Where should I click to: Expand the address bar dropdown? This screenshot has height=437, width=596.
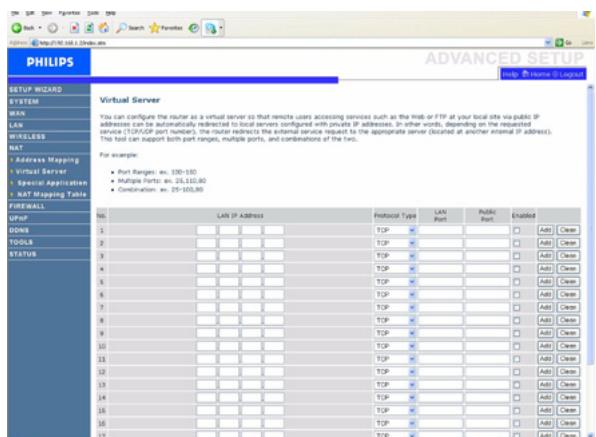[548, 43]
